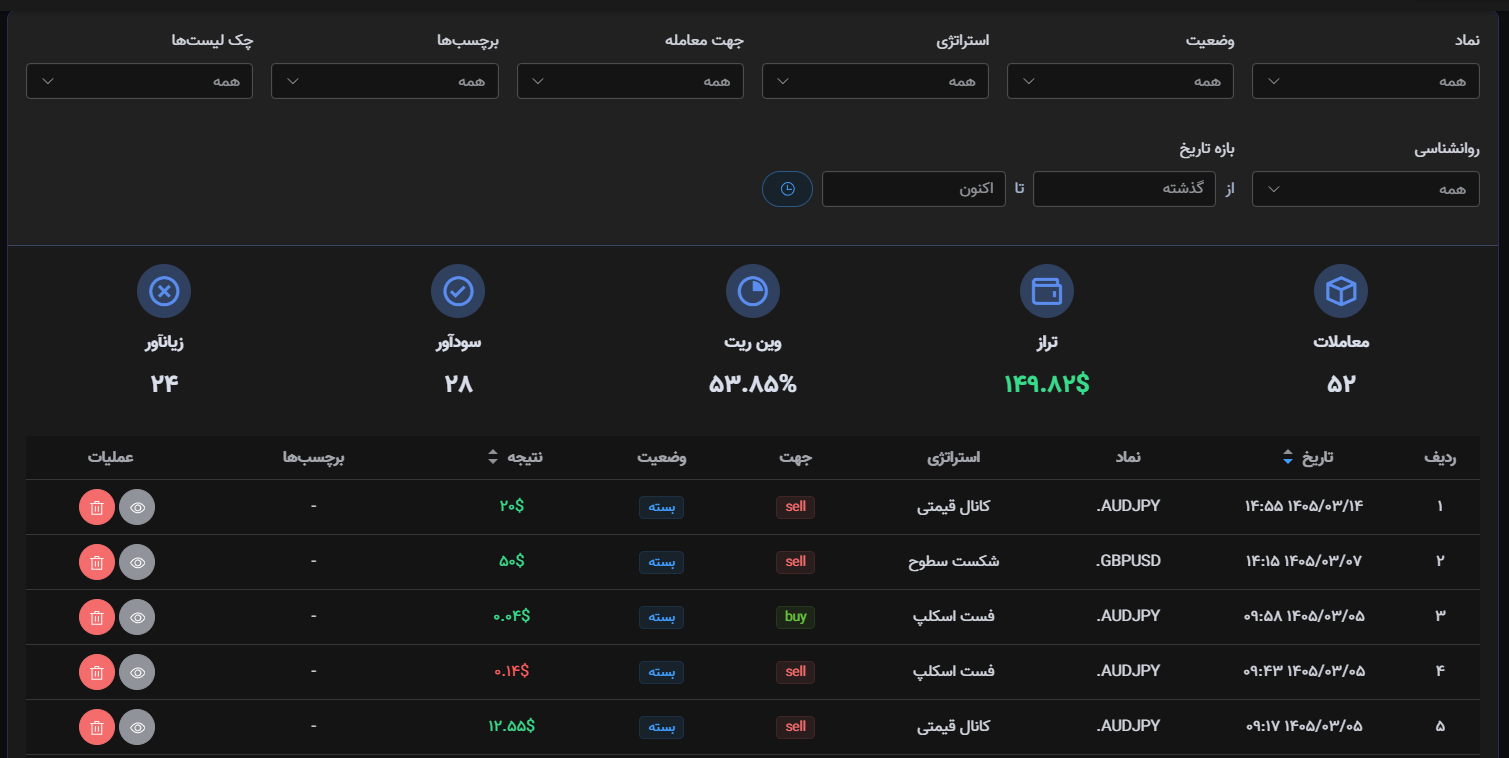The width and height of the screenshot is (1509, 758).
Task: Click the red 0.14$ result
Action: (x=511, y=672)
